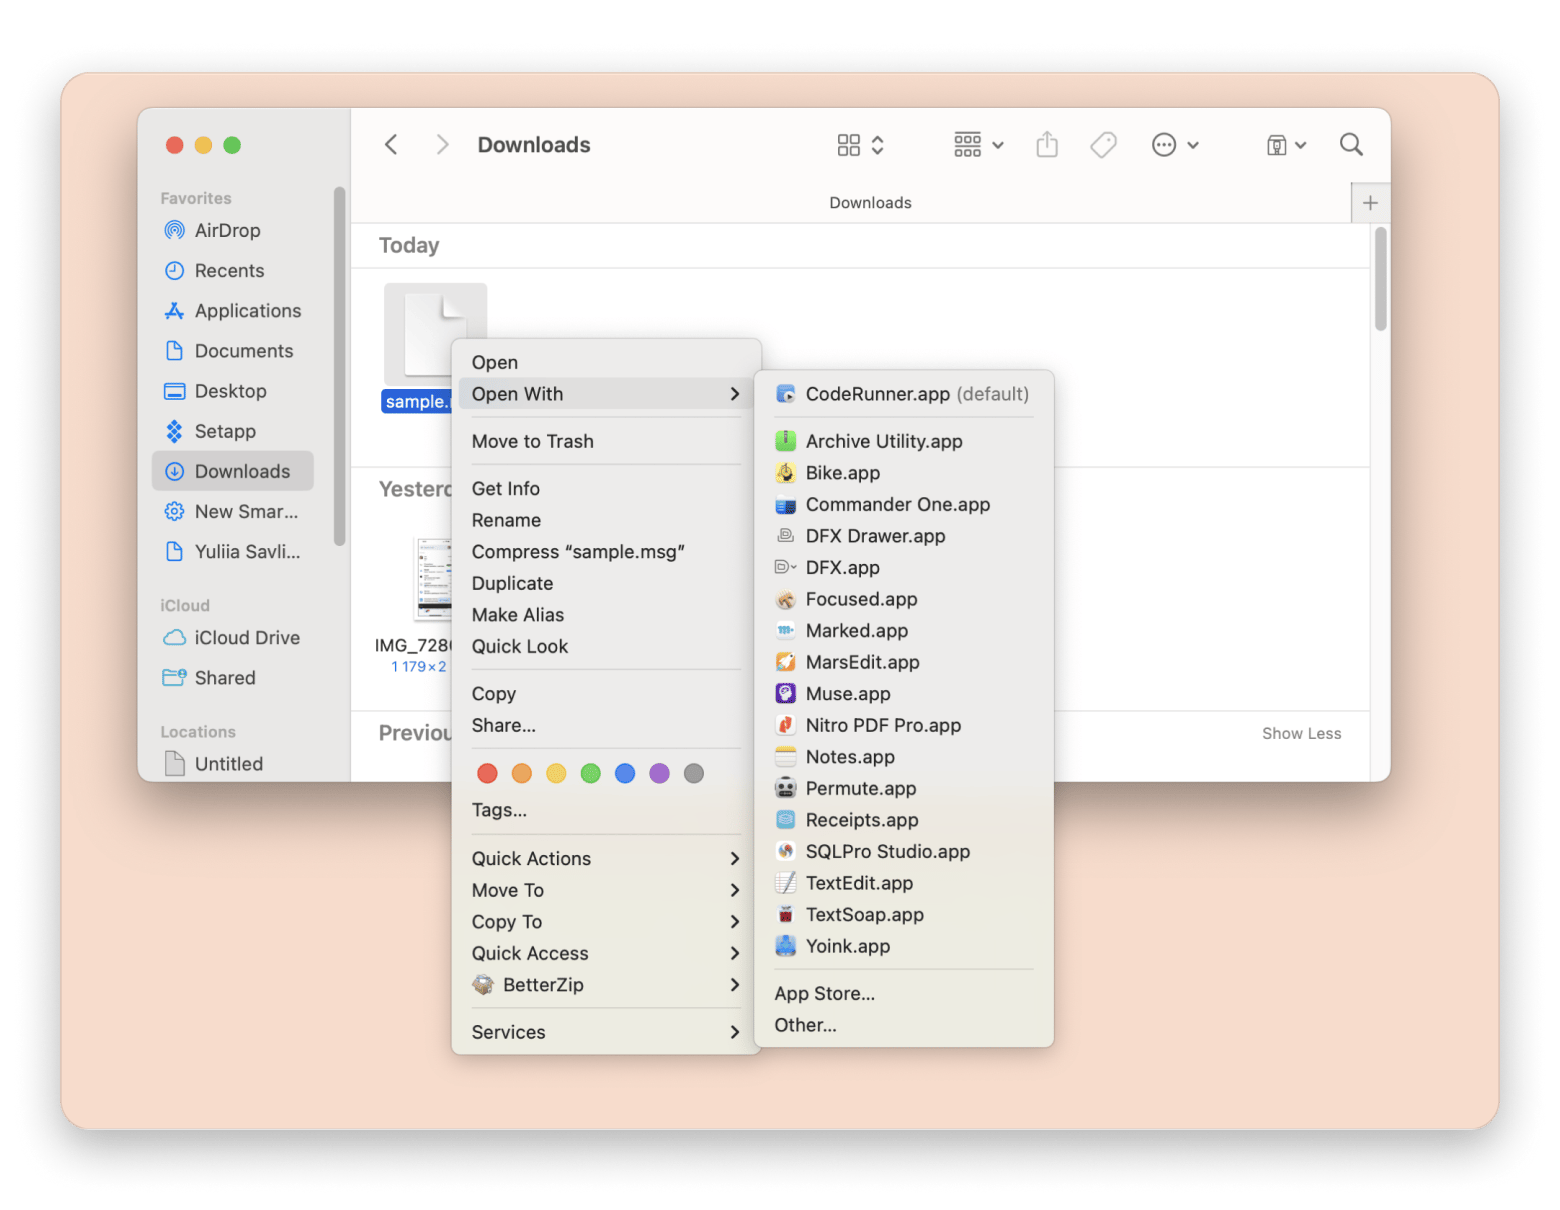Screen dimensions: 1560x1210
Task: Click Show Less link
Action: [x=1301, y=733]
